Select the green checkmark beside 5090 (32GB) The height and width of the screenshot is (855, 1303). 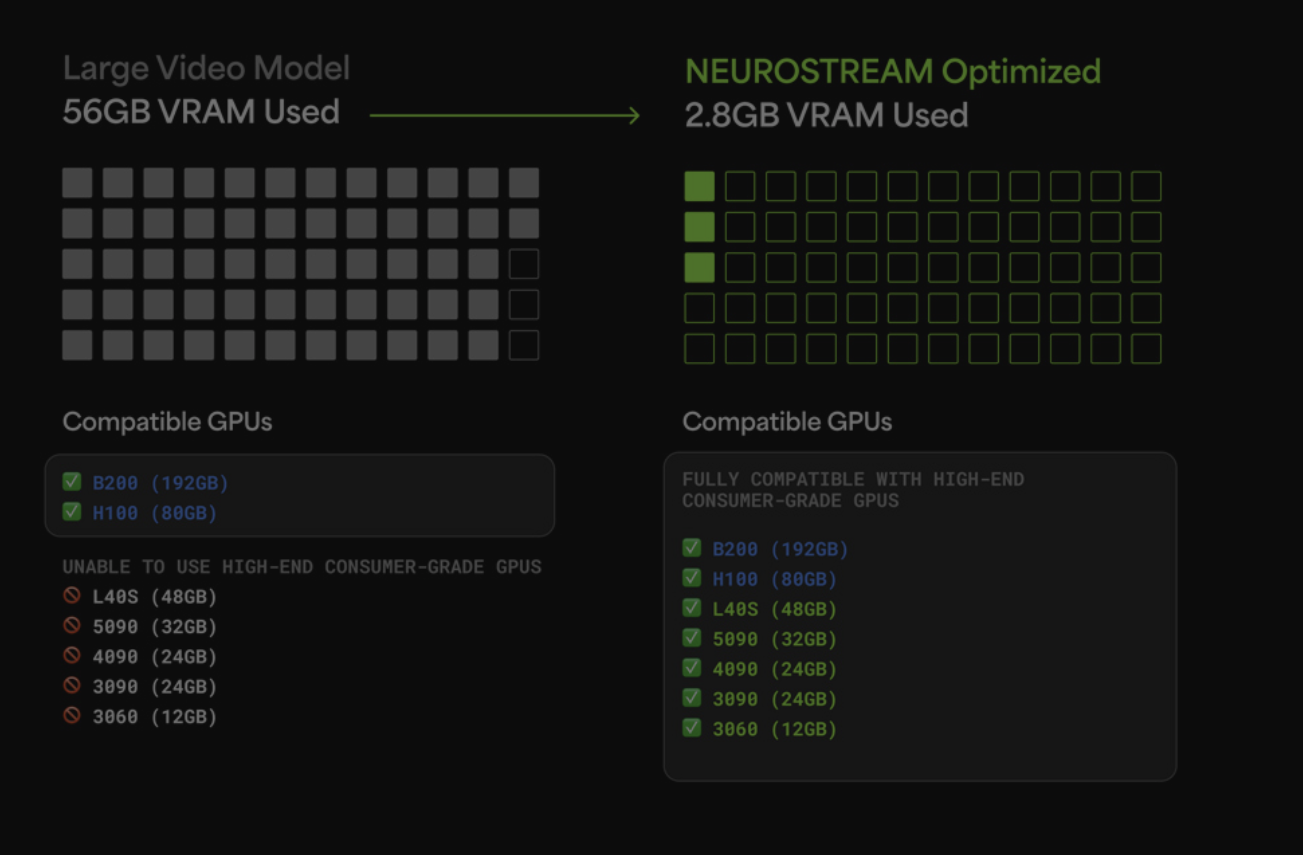[692, 638]
